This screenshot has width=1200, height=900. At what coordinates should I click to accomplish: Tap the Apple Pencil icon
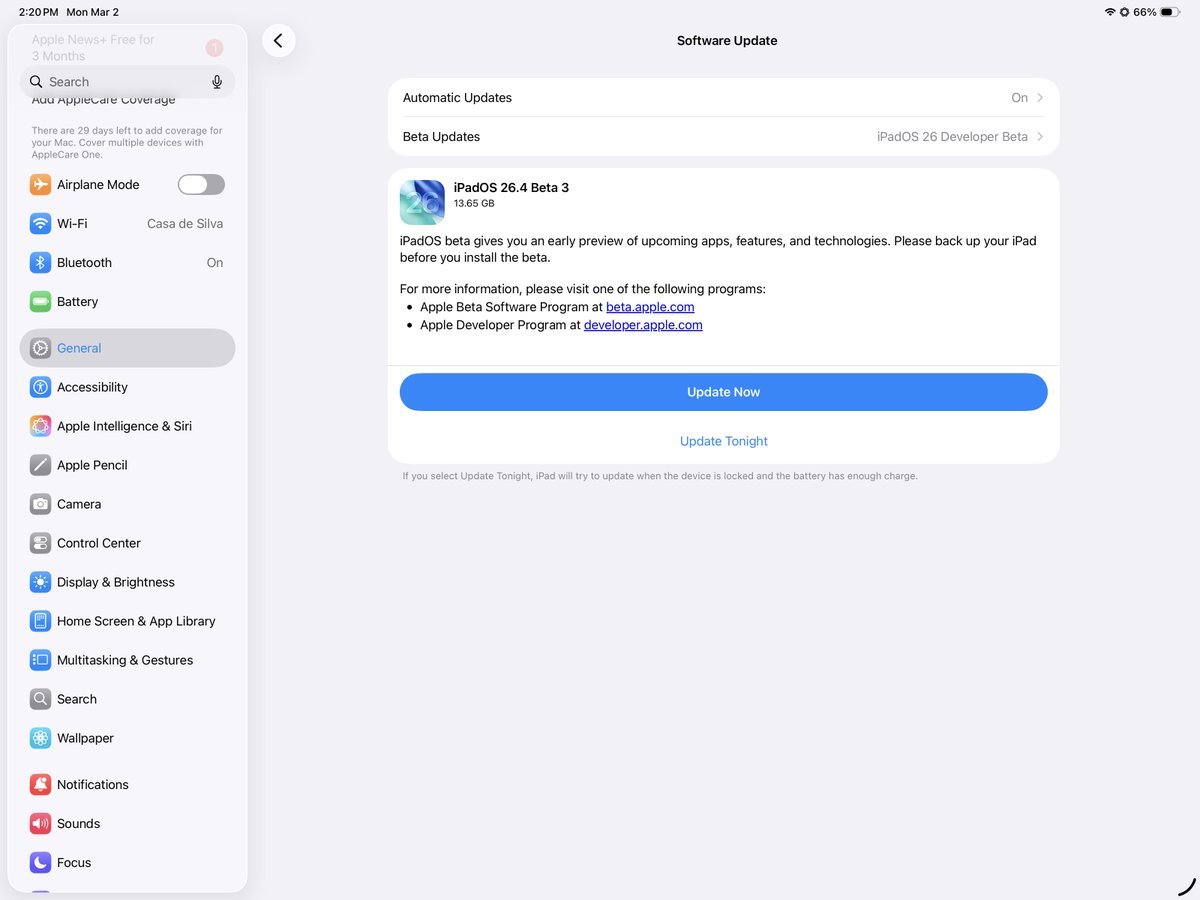click(x=40, y=465)
